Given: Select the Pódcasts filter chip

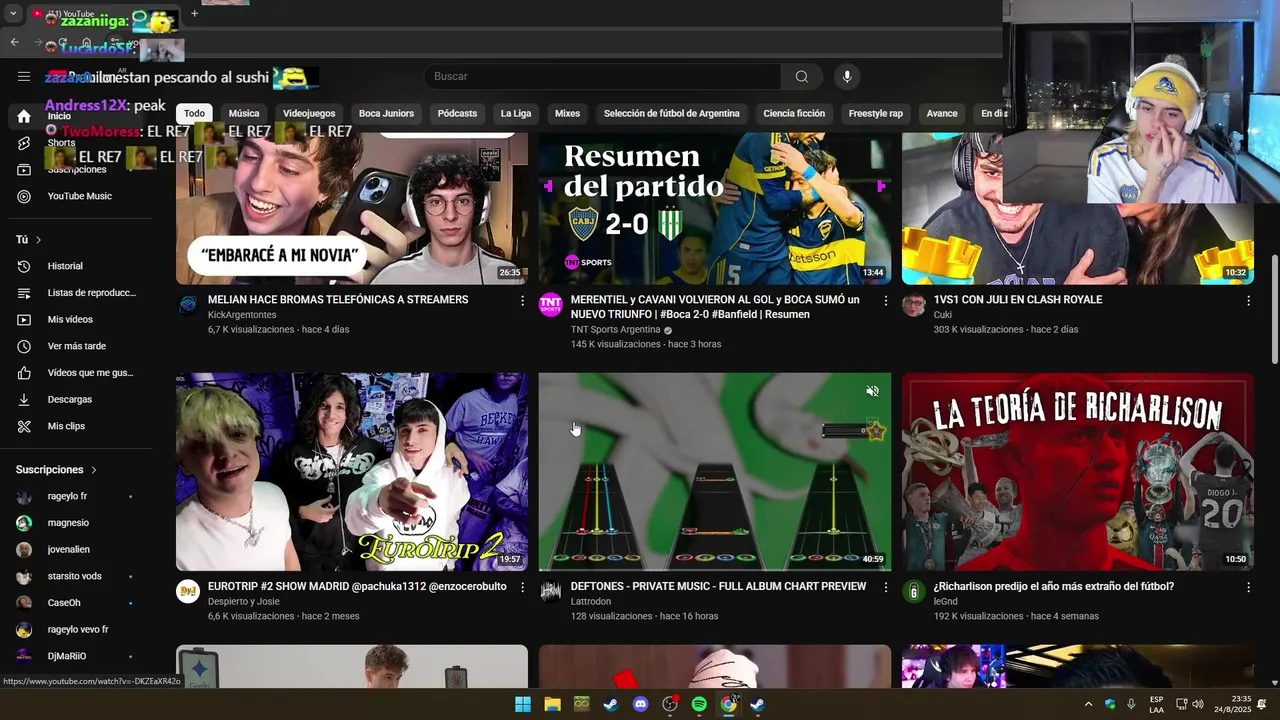Looking at the screenshot, I should pos(457,113).
